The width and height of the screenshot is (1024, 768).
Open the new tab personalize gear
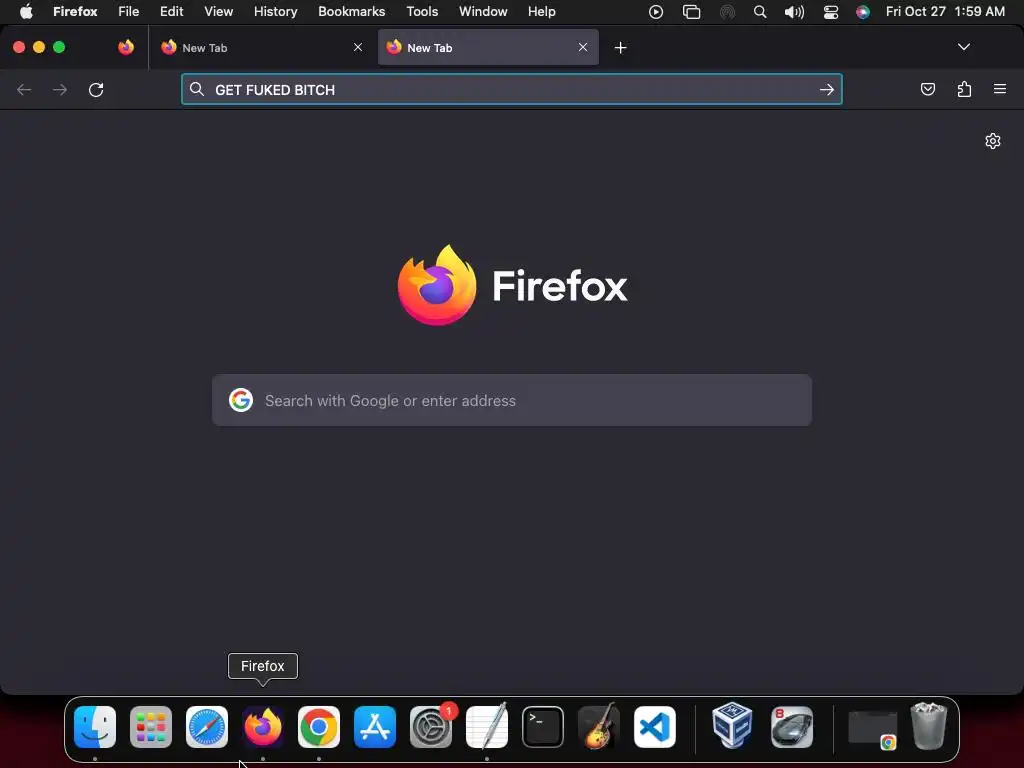(x=993, y=141)
